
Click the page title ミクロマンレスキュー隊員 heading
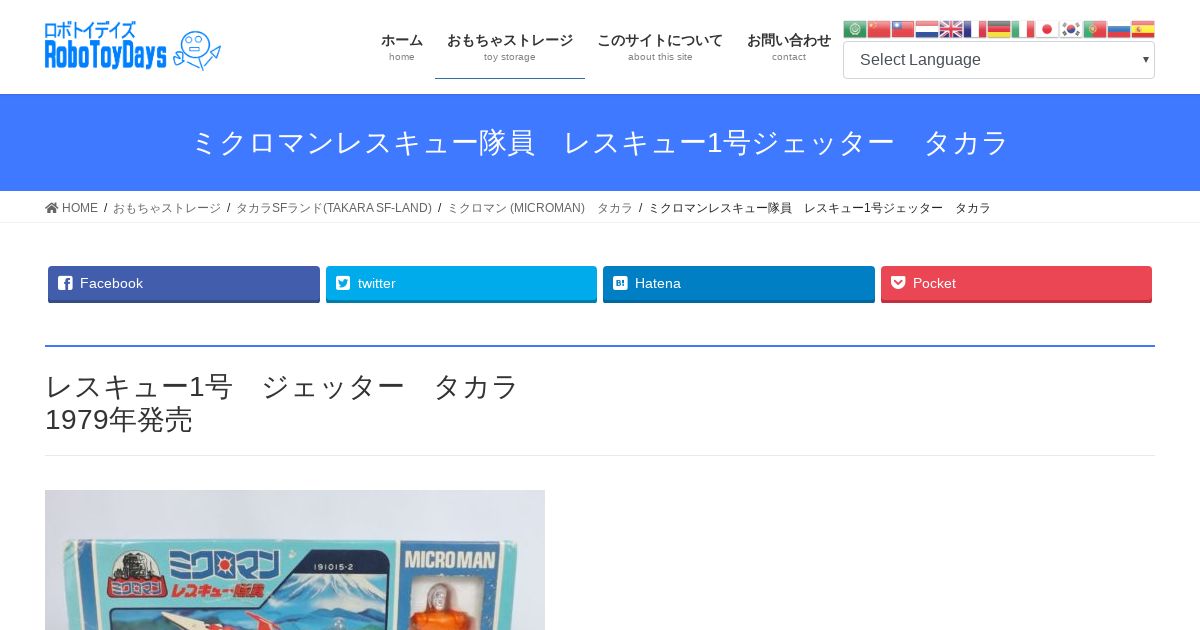(600, 143)
